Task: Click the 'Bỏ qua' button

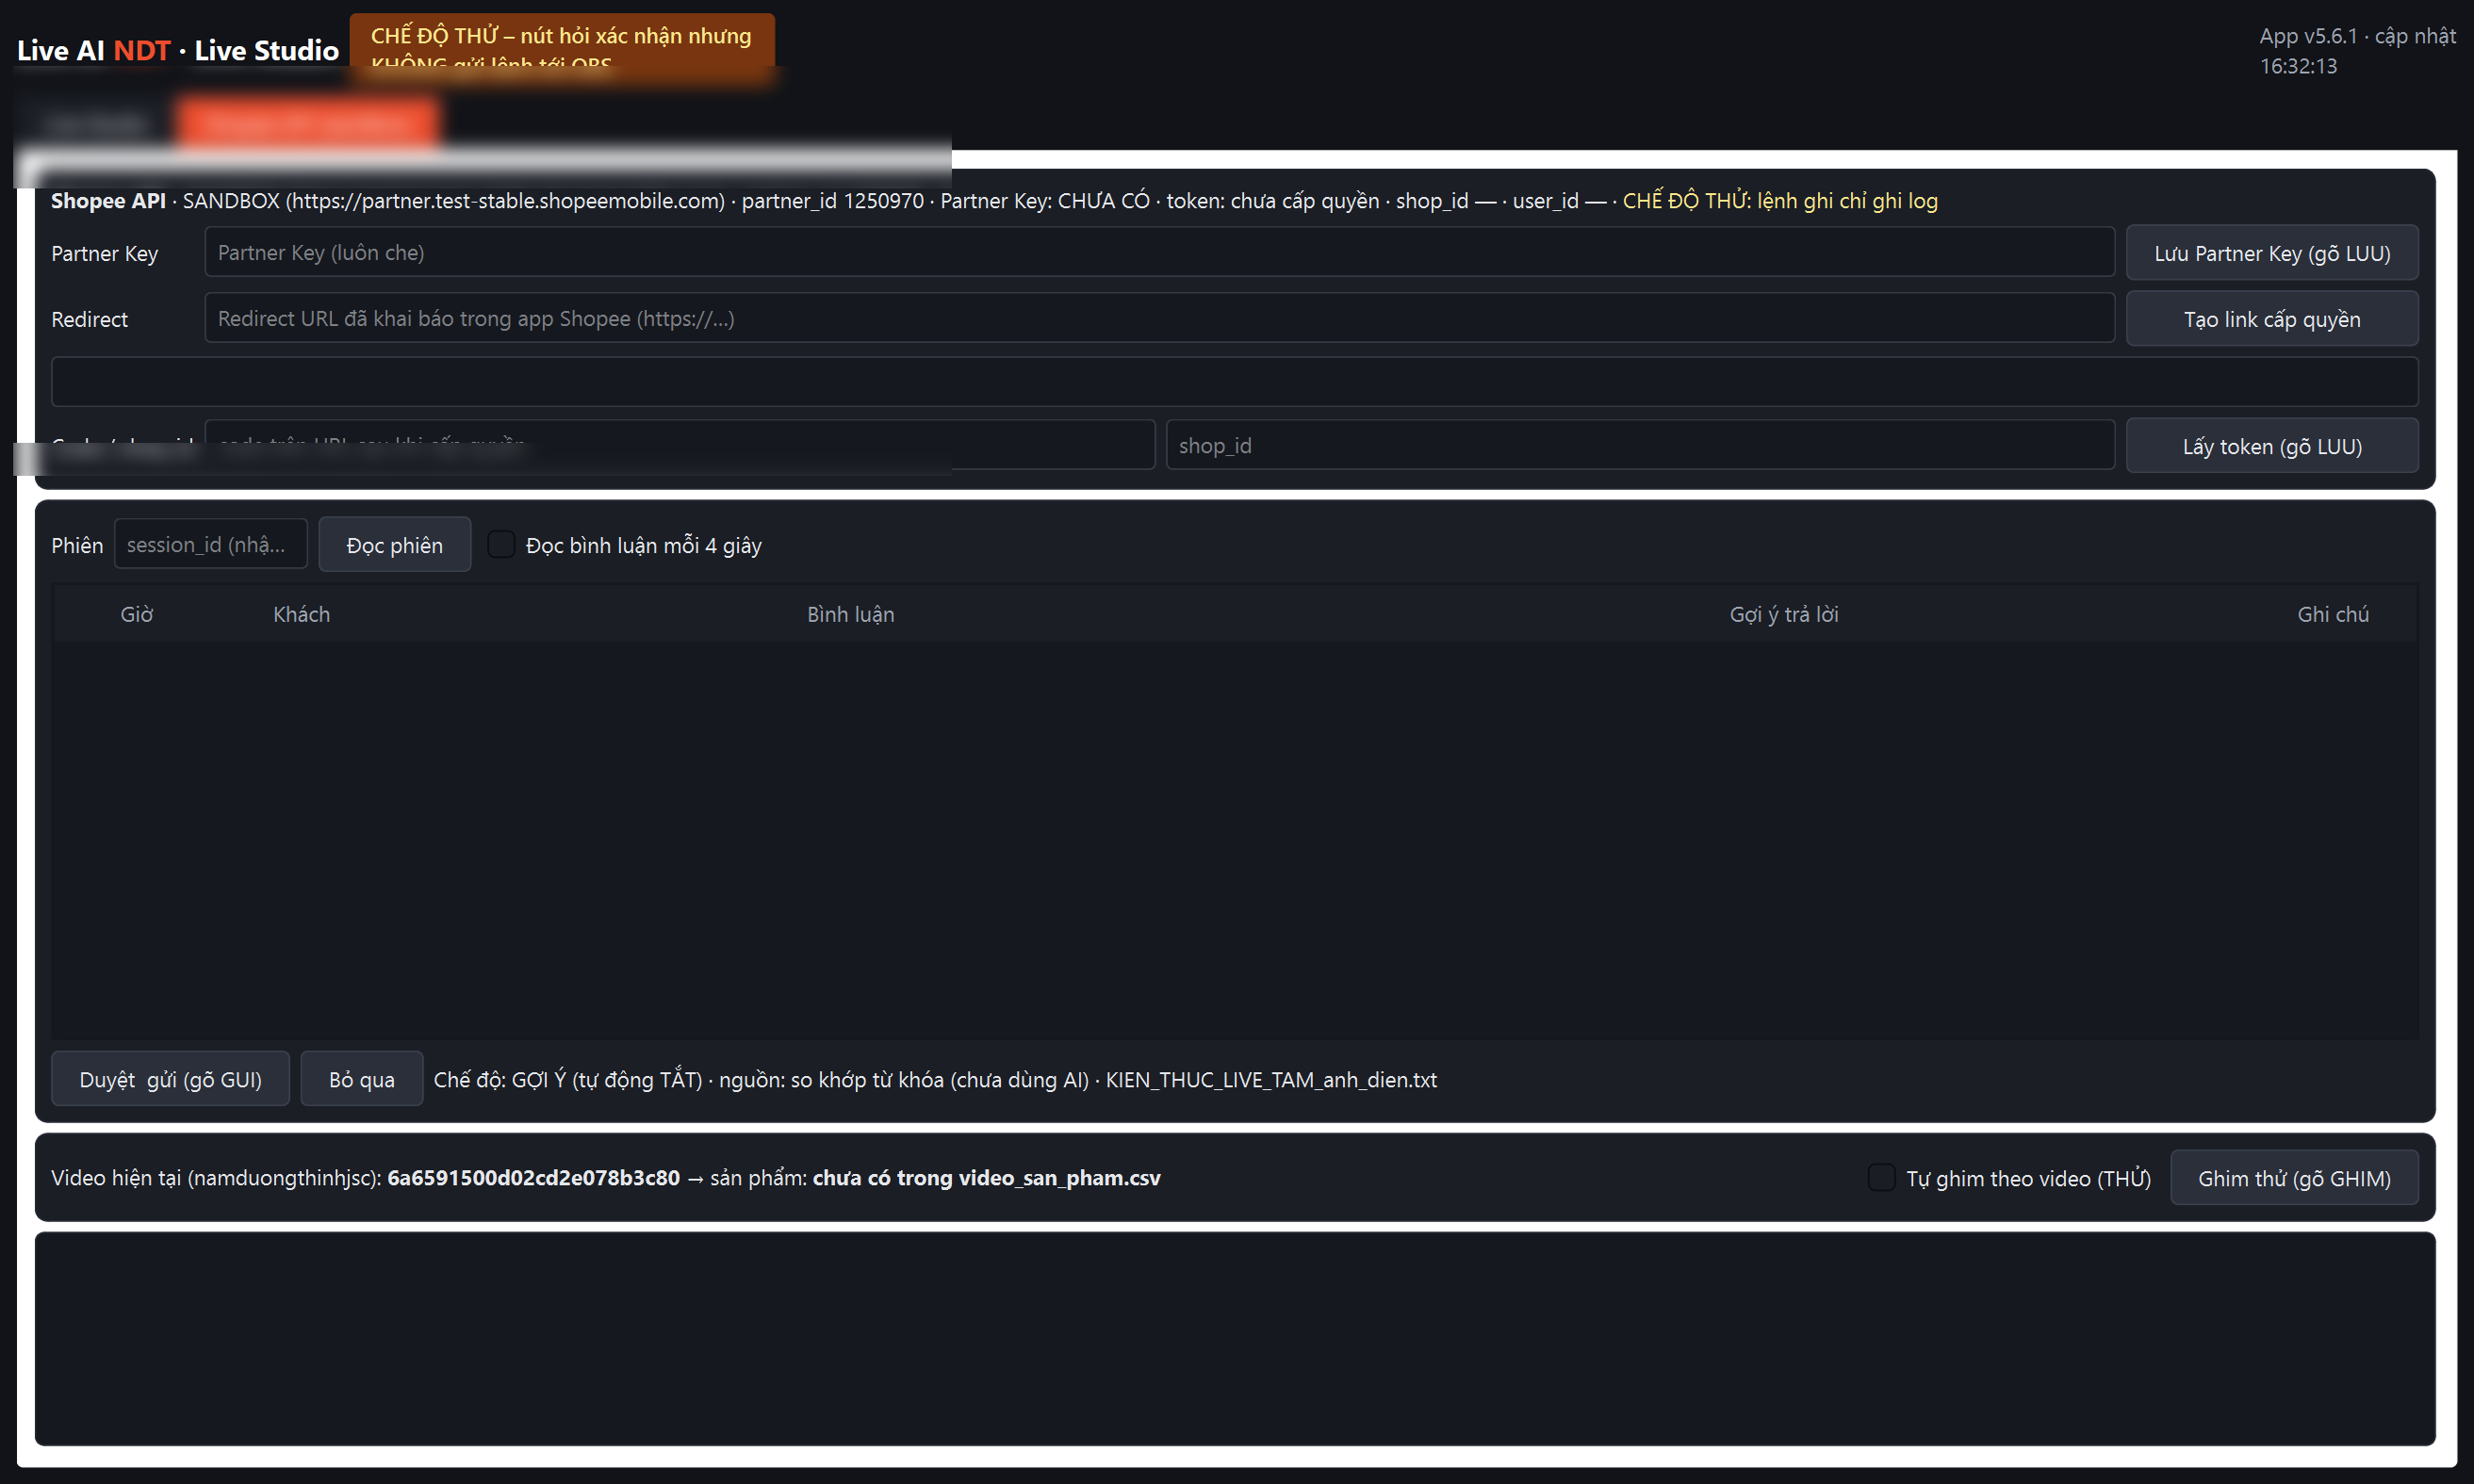Action: [361, 1079]
